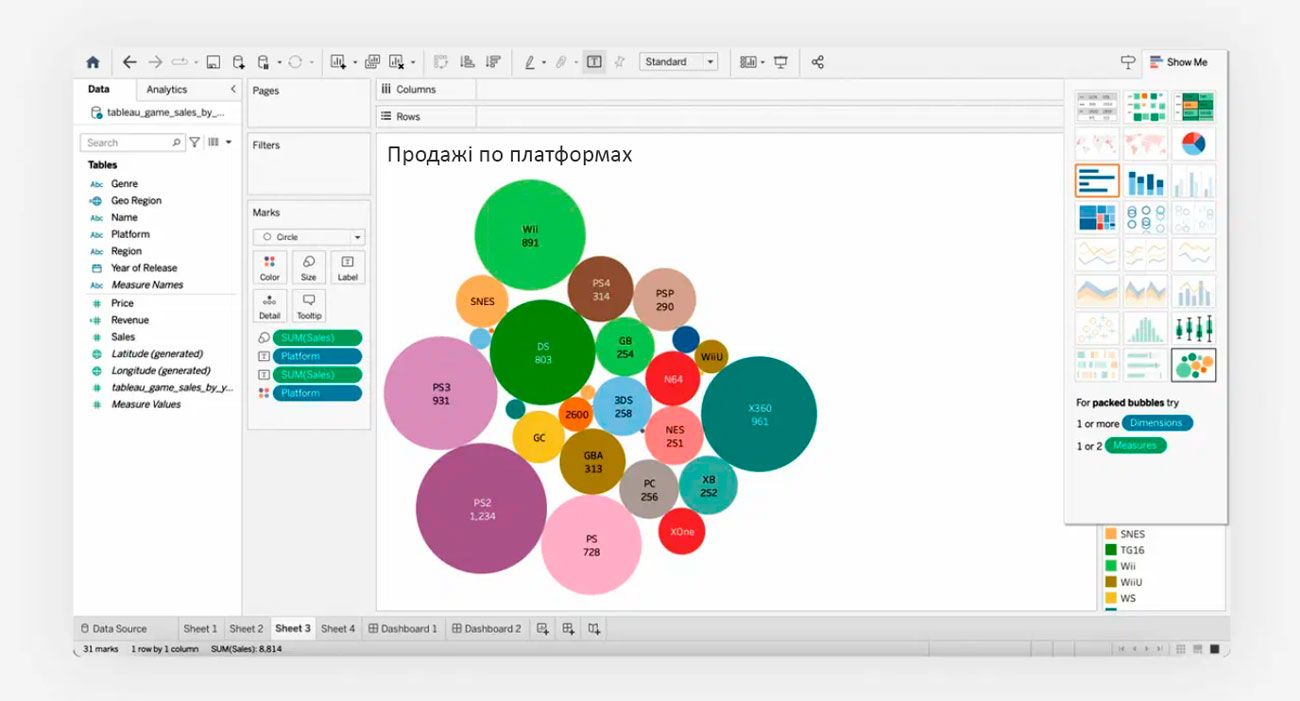The image size is (1300, 701).
Task: Open the Sheet 1 tab
Action: click(x=200, y=629)
